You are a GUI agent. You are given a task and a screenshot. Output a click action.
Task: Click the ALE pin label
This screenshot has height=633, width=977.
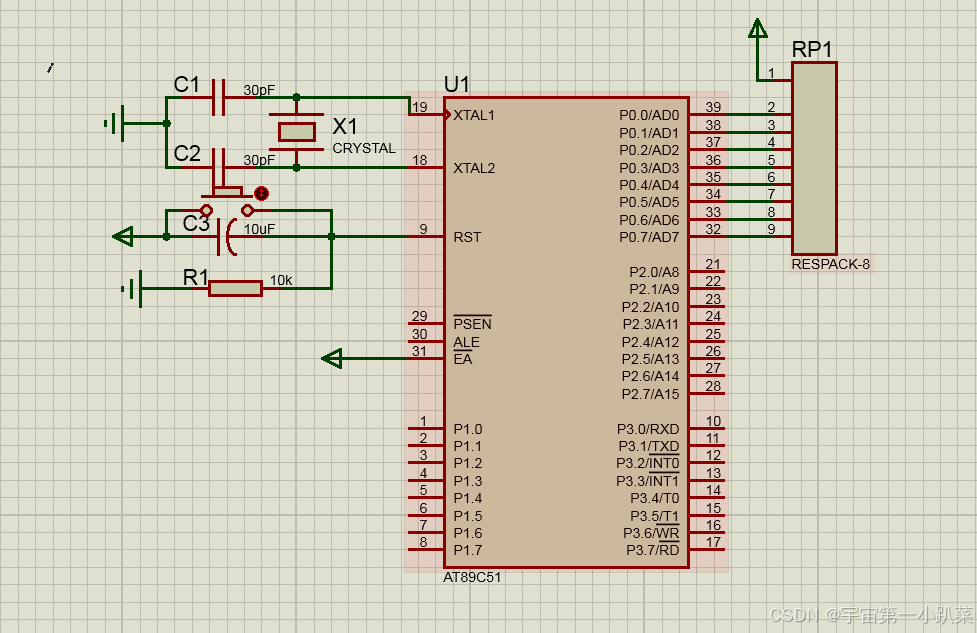[x=466, y=342]
